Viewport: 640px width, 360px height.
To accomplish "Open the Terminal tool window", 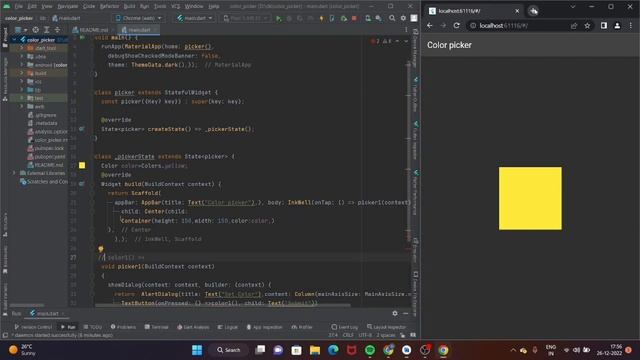I will click(x=156, y=327).
